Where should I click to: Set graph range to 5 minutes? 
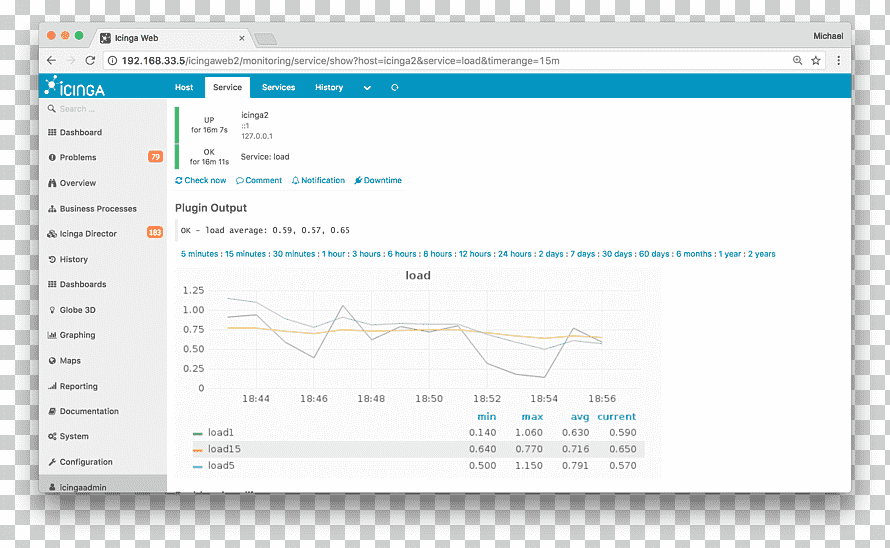(x=199, y=254)
